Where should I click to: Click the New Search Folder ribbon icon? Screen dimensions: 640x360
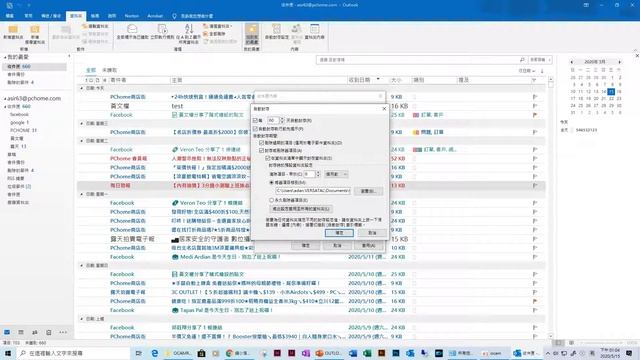tap(35, 29)
